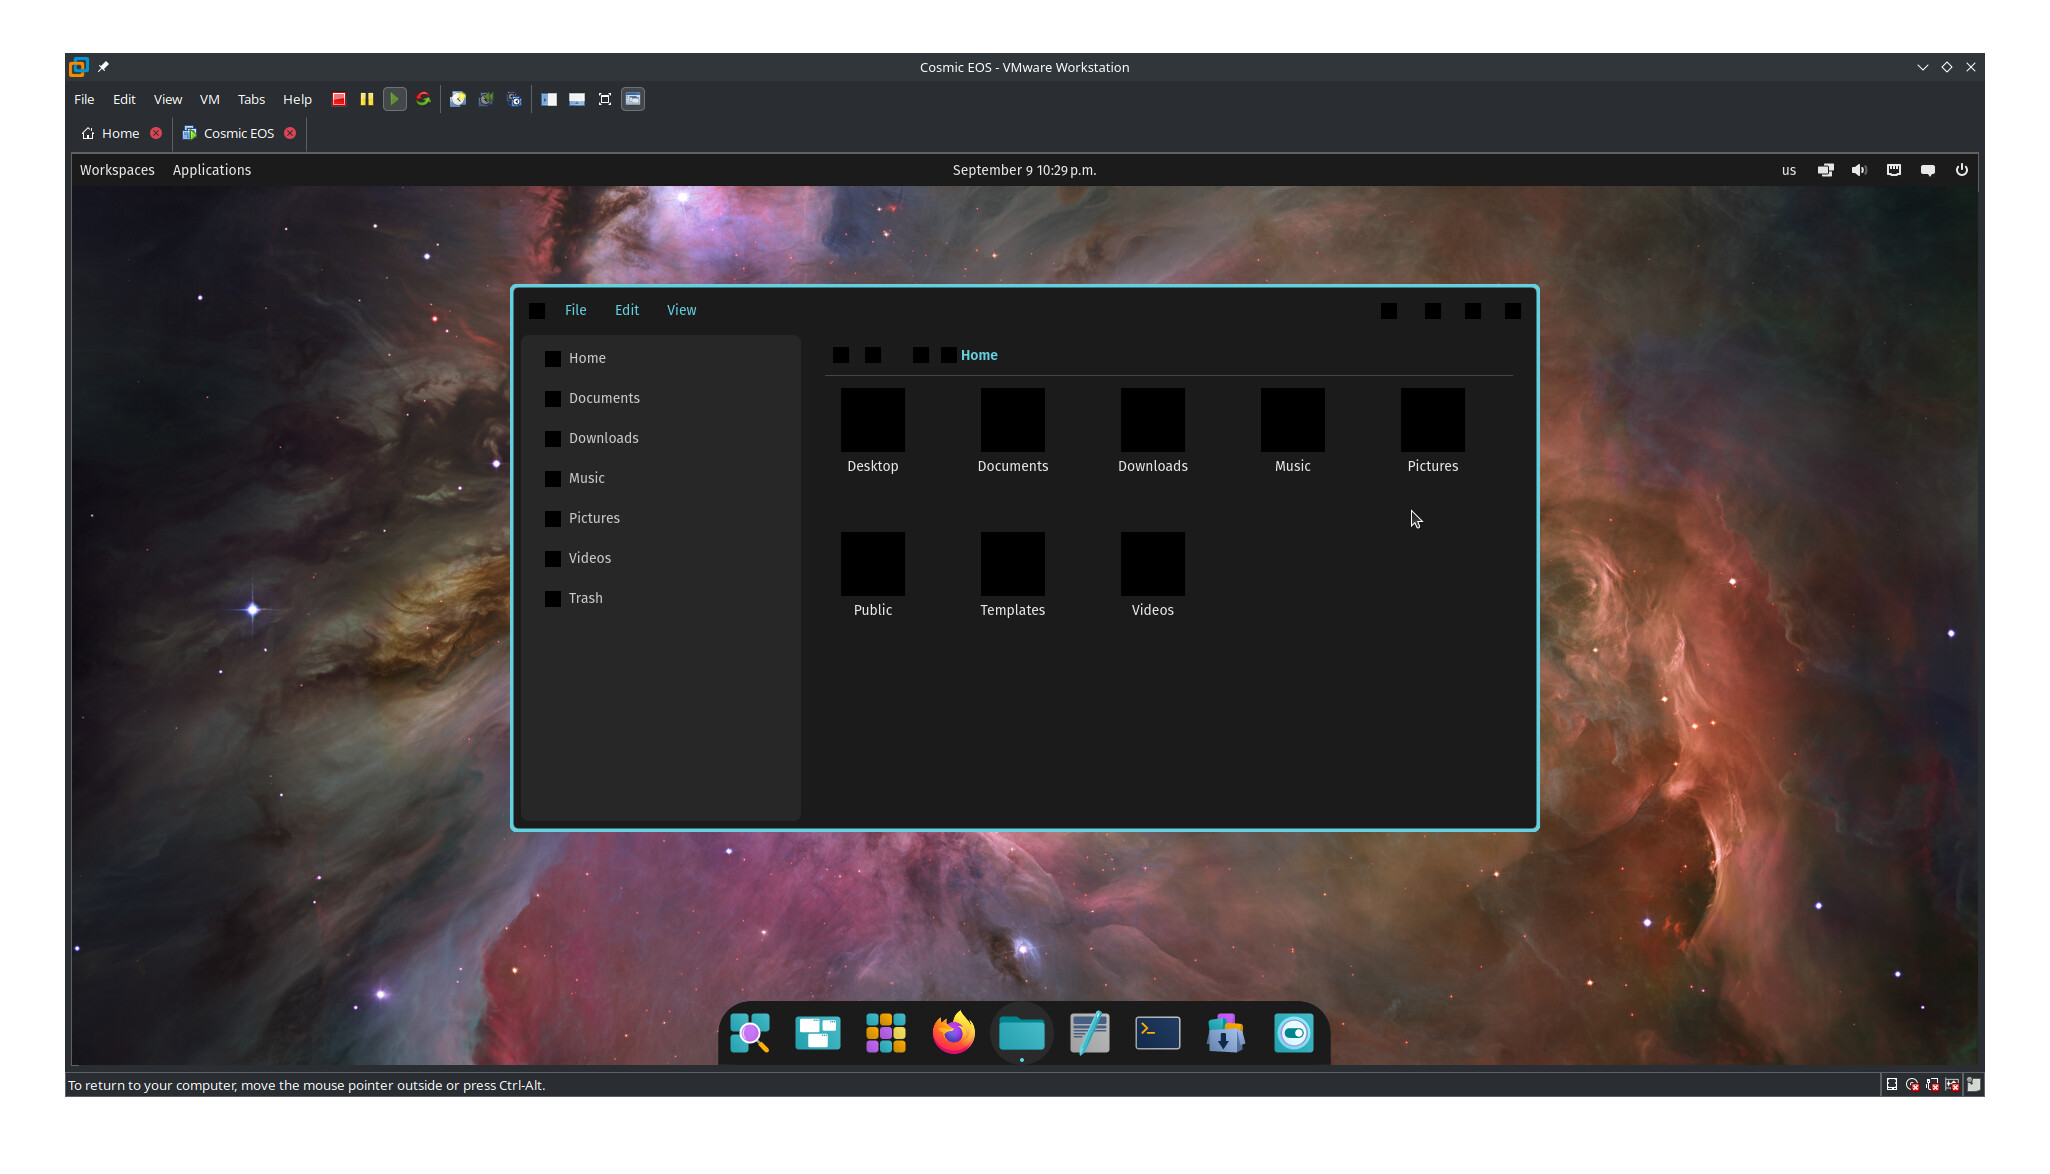
Task: Click the pin icon in VMware title bar
Action: tap(103, 67)
